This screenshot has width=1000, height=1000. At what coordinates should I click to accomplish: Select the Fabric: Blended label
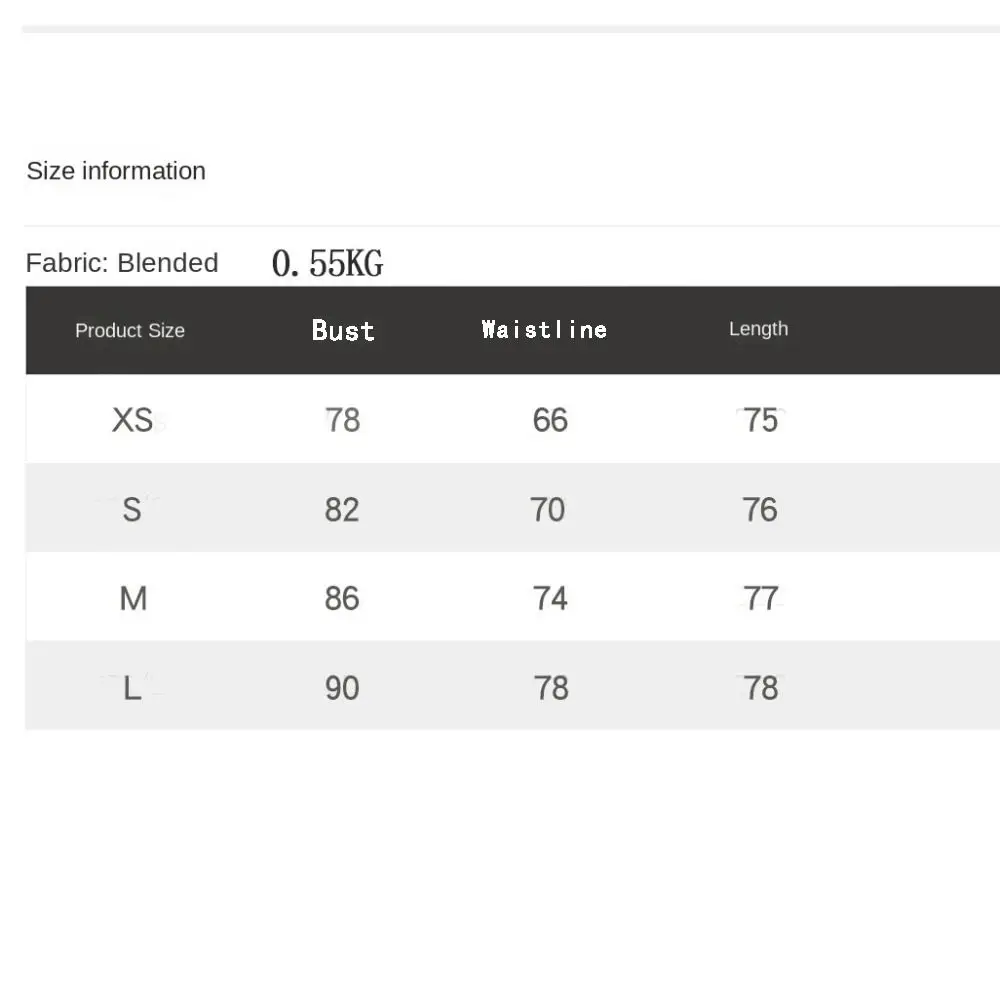click(x=122, y=263)
